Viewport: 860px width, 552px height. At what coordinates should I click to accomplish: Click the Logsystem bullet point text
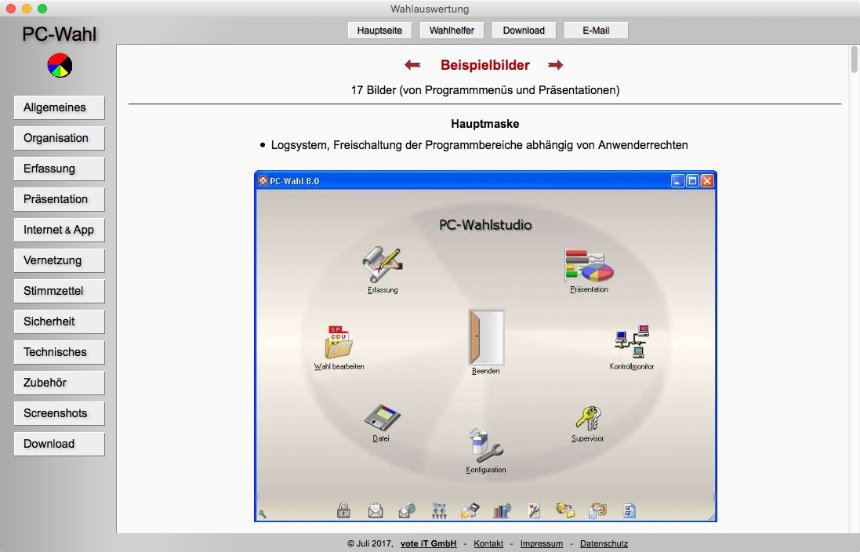point(479,145)
